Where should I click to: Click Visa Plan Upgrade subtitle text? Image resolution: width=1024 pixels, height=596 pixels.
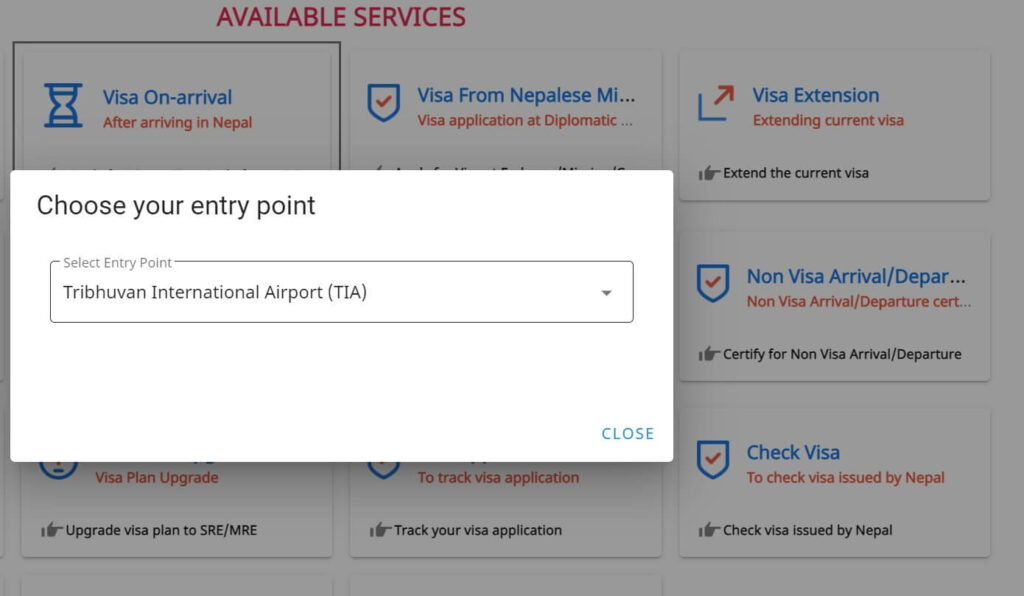[157, 477]
